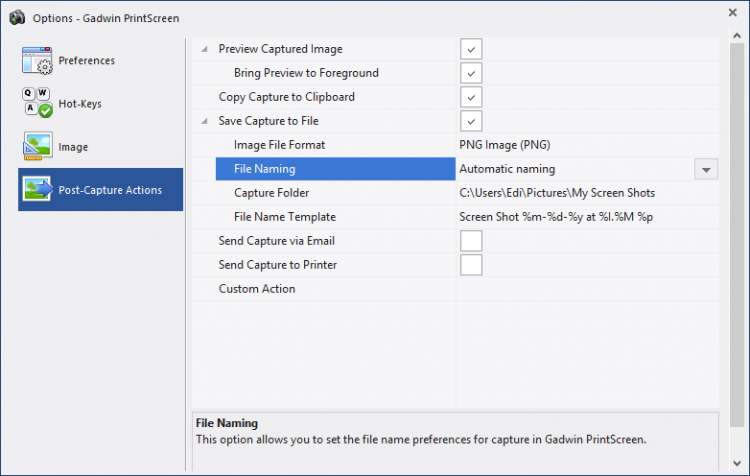Open the File Naming dropdown arrow
750x476 pixels.
[x=707, y=169]
